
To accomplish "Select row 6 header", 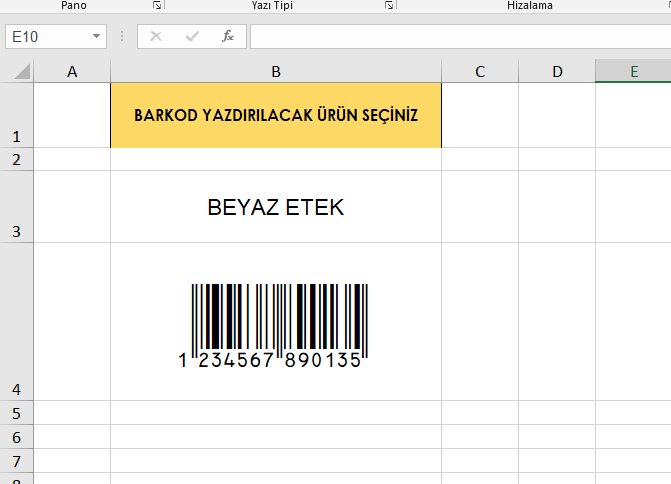I will (x=16, y=437).
